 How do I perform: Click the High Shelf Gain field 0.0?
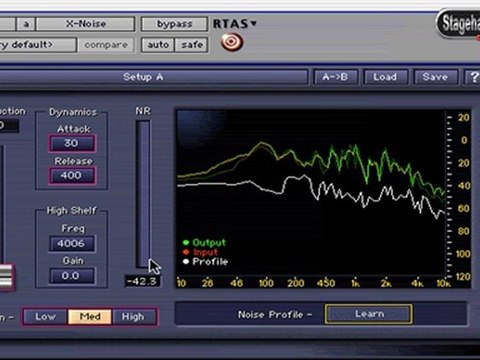click(71, 276)
